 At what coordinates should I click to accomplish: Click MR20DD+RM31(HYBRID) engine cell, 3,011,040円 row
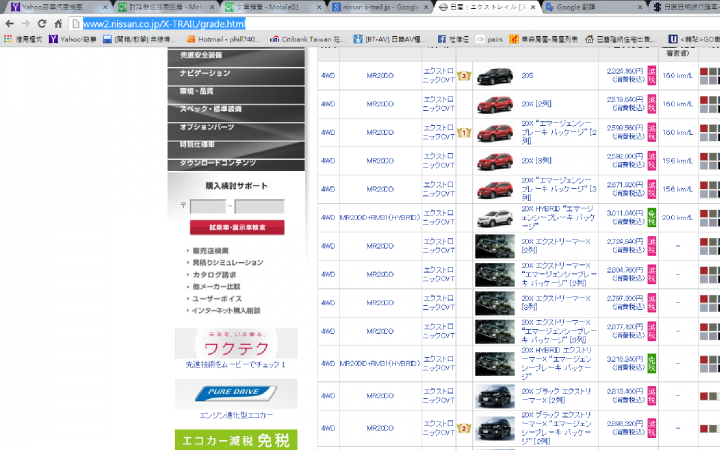[380, 217]
